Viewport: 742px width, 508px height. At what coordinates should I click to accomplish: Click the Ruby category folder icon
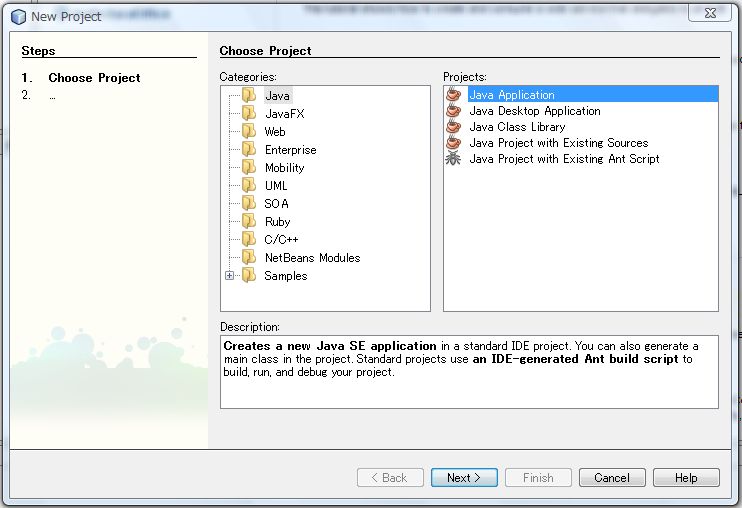click(x=249, y=222)
